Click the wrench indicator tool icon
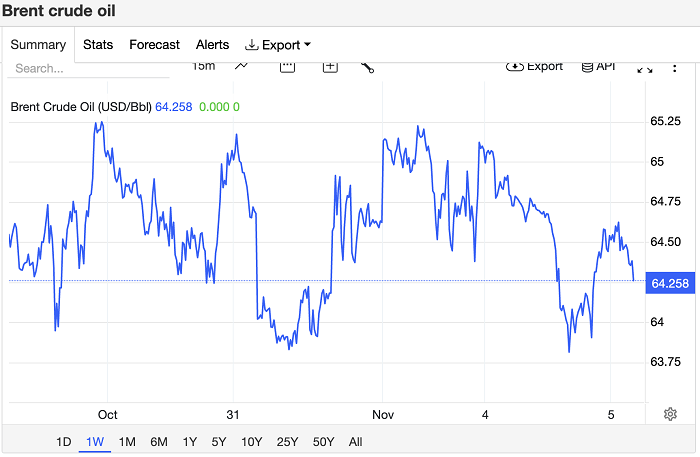 [367, 66]
